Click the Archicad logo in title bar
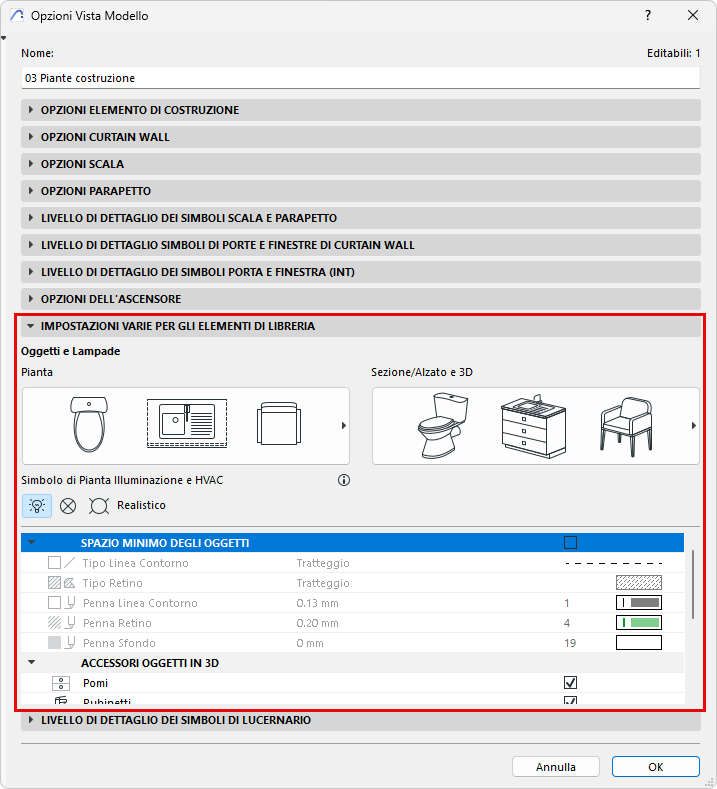 (17, 16)
